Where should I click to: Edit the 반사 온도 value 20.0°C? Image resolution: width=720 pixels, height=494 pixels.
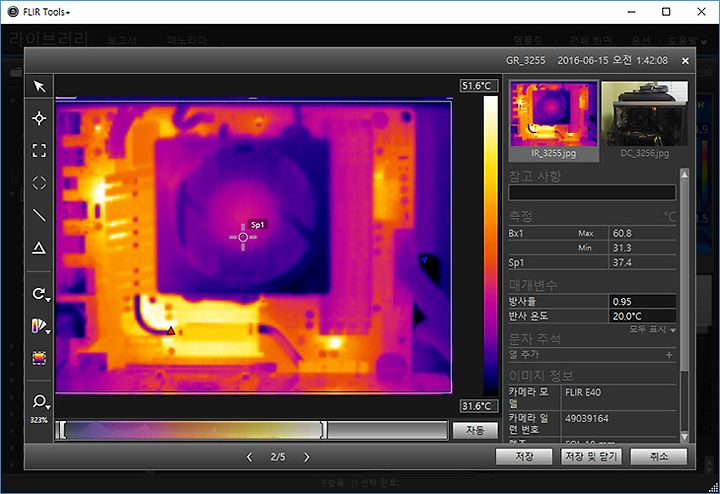coord(642,316)
